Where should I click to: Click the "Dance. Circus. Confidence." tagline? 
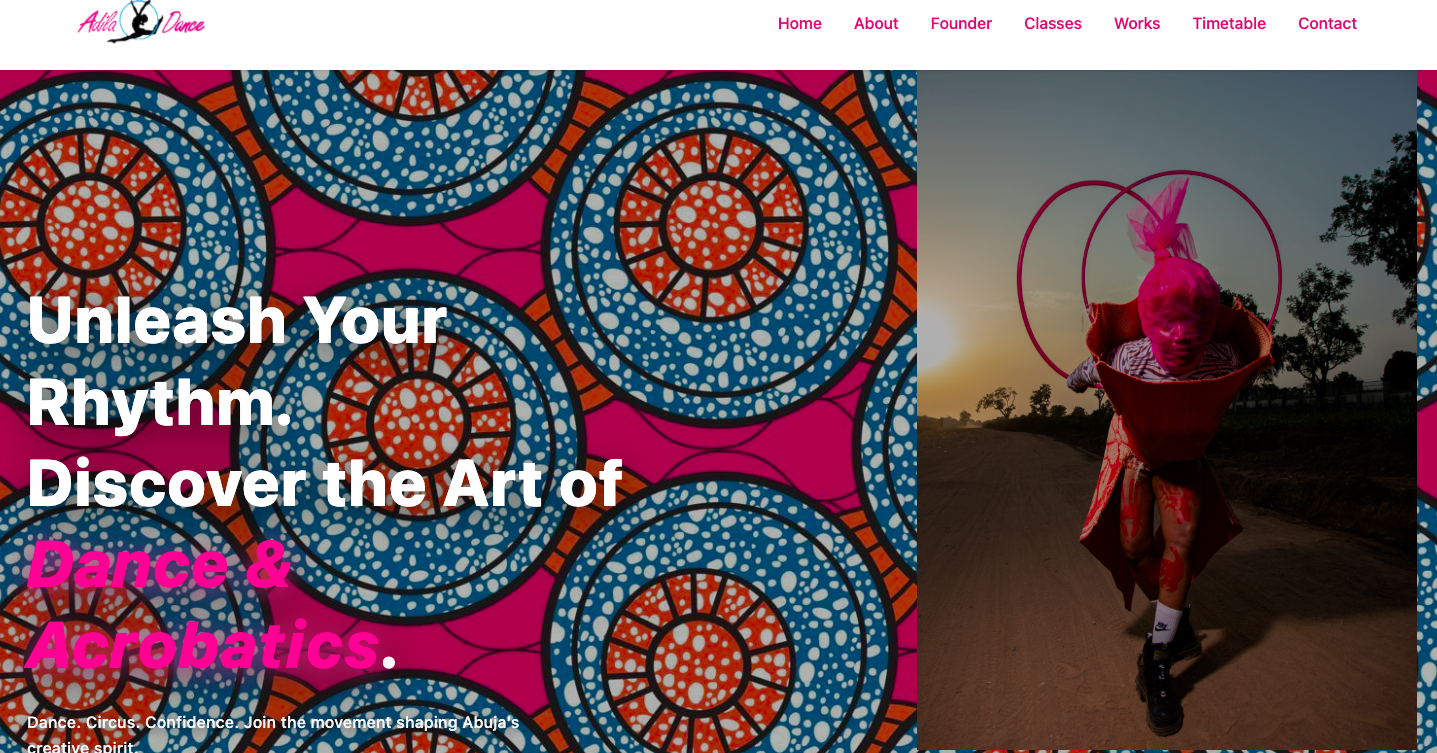[x=132, y=722]
